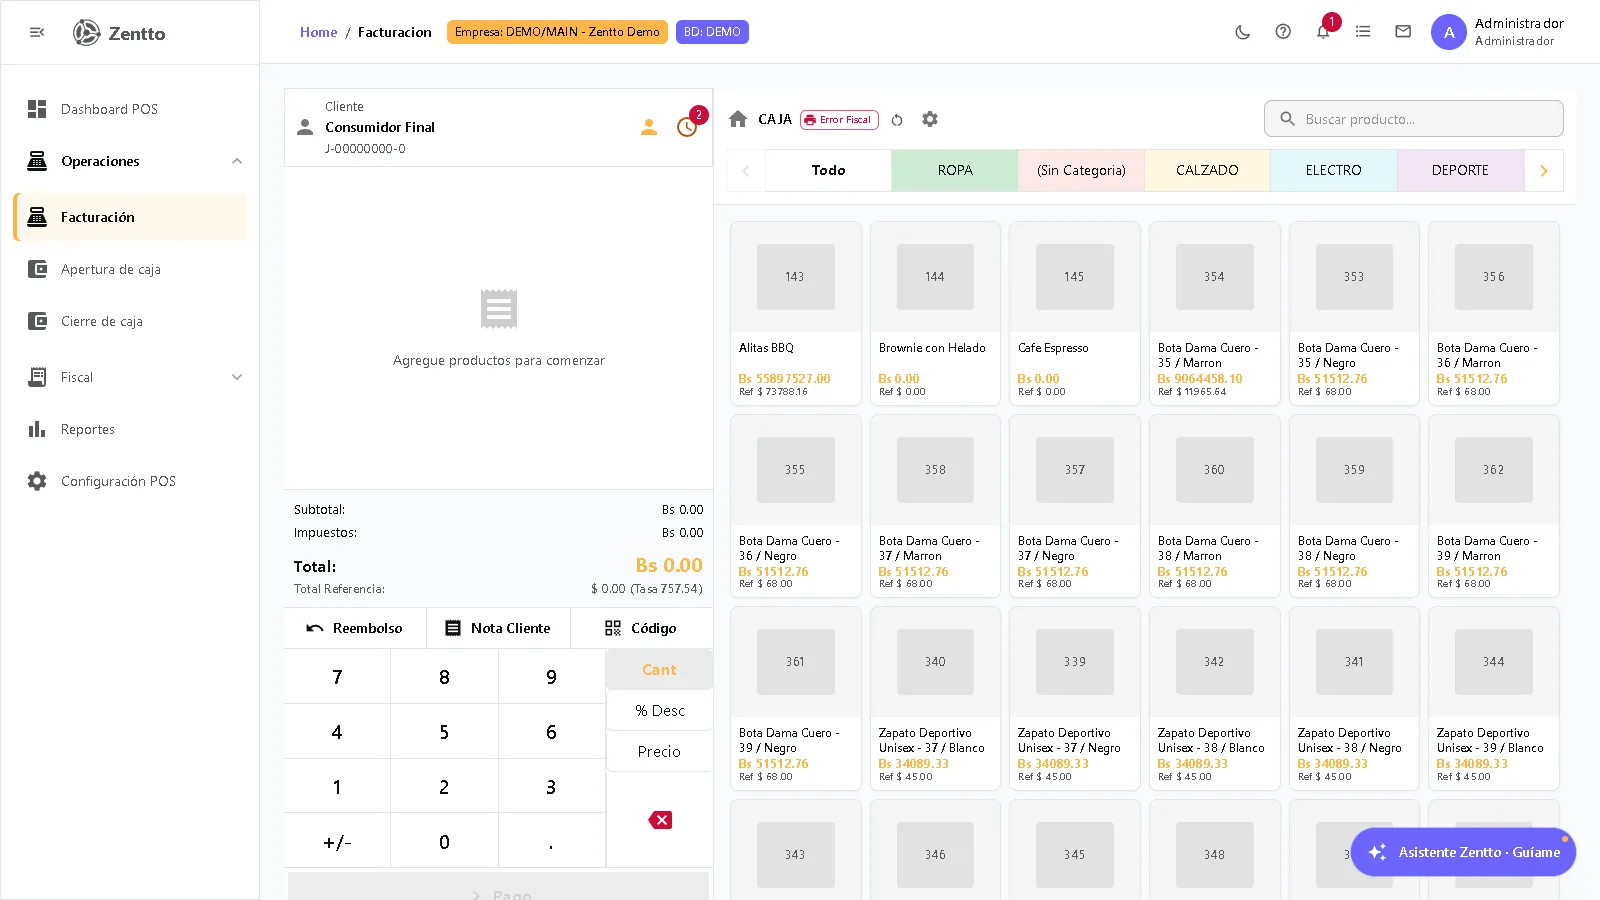Select the Cant keypad mode

(659, 670)
